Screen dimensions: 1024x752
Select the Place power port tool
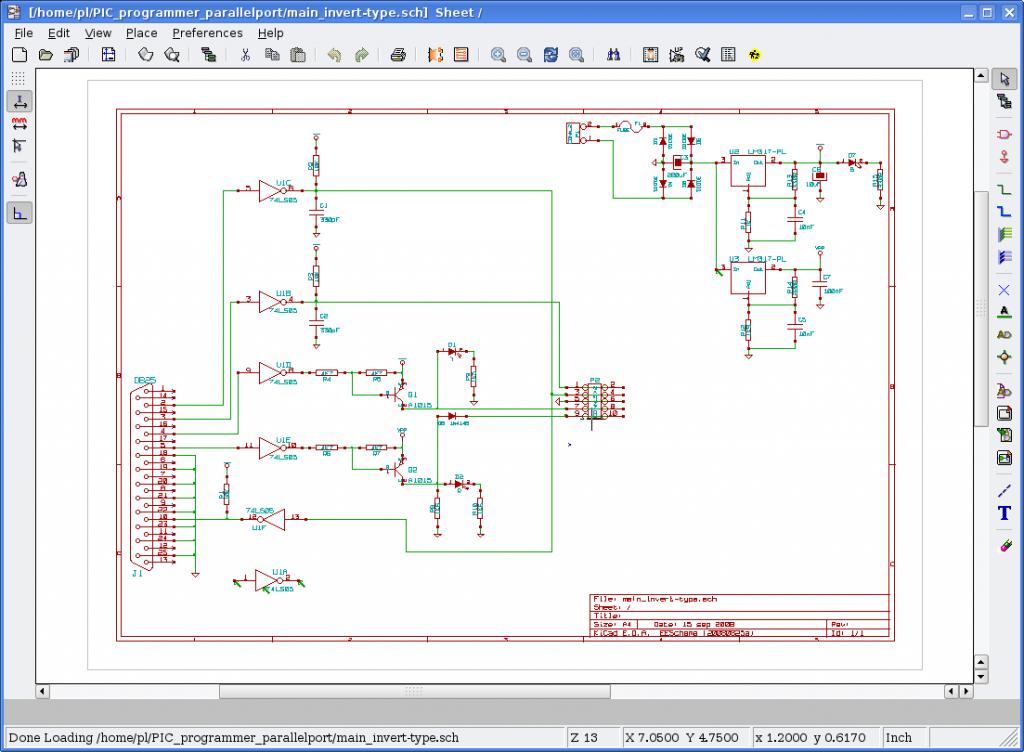click(1004, 156)
